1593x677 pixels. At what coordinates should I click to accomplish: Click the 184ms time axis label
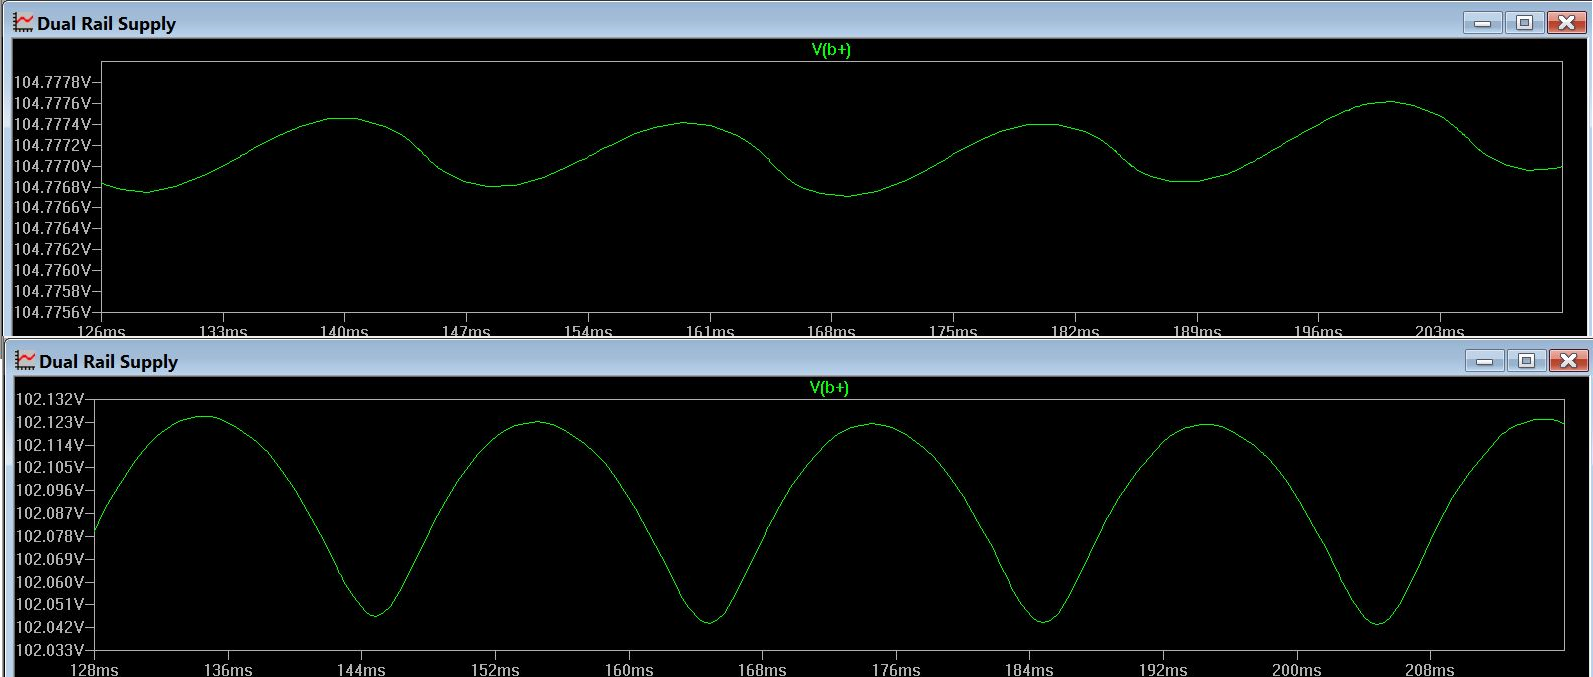(x=1029, y=669)
